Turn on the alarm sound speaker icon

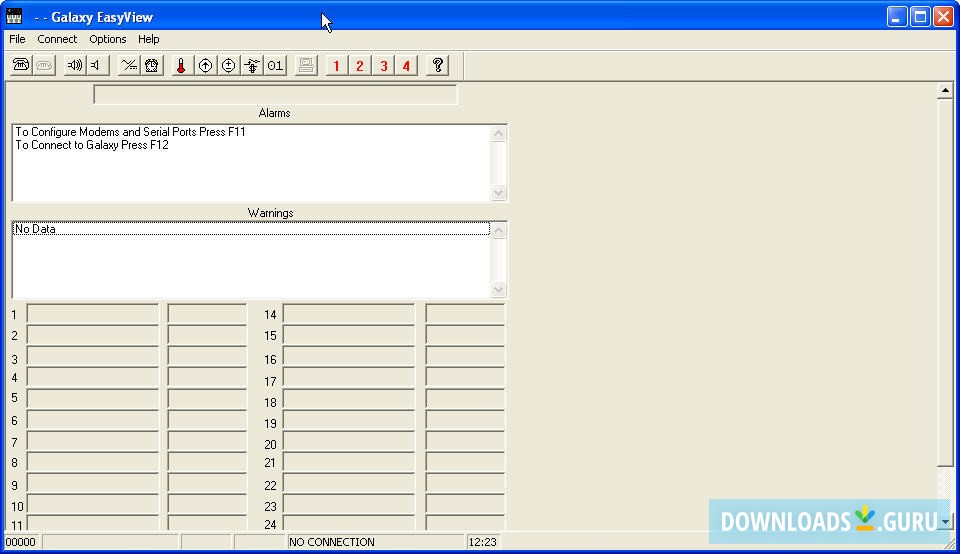click(x=75, y=65)
